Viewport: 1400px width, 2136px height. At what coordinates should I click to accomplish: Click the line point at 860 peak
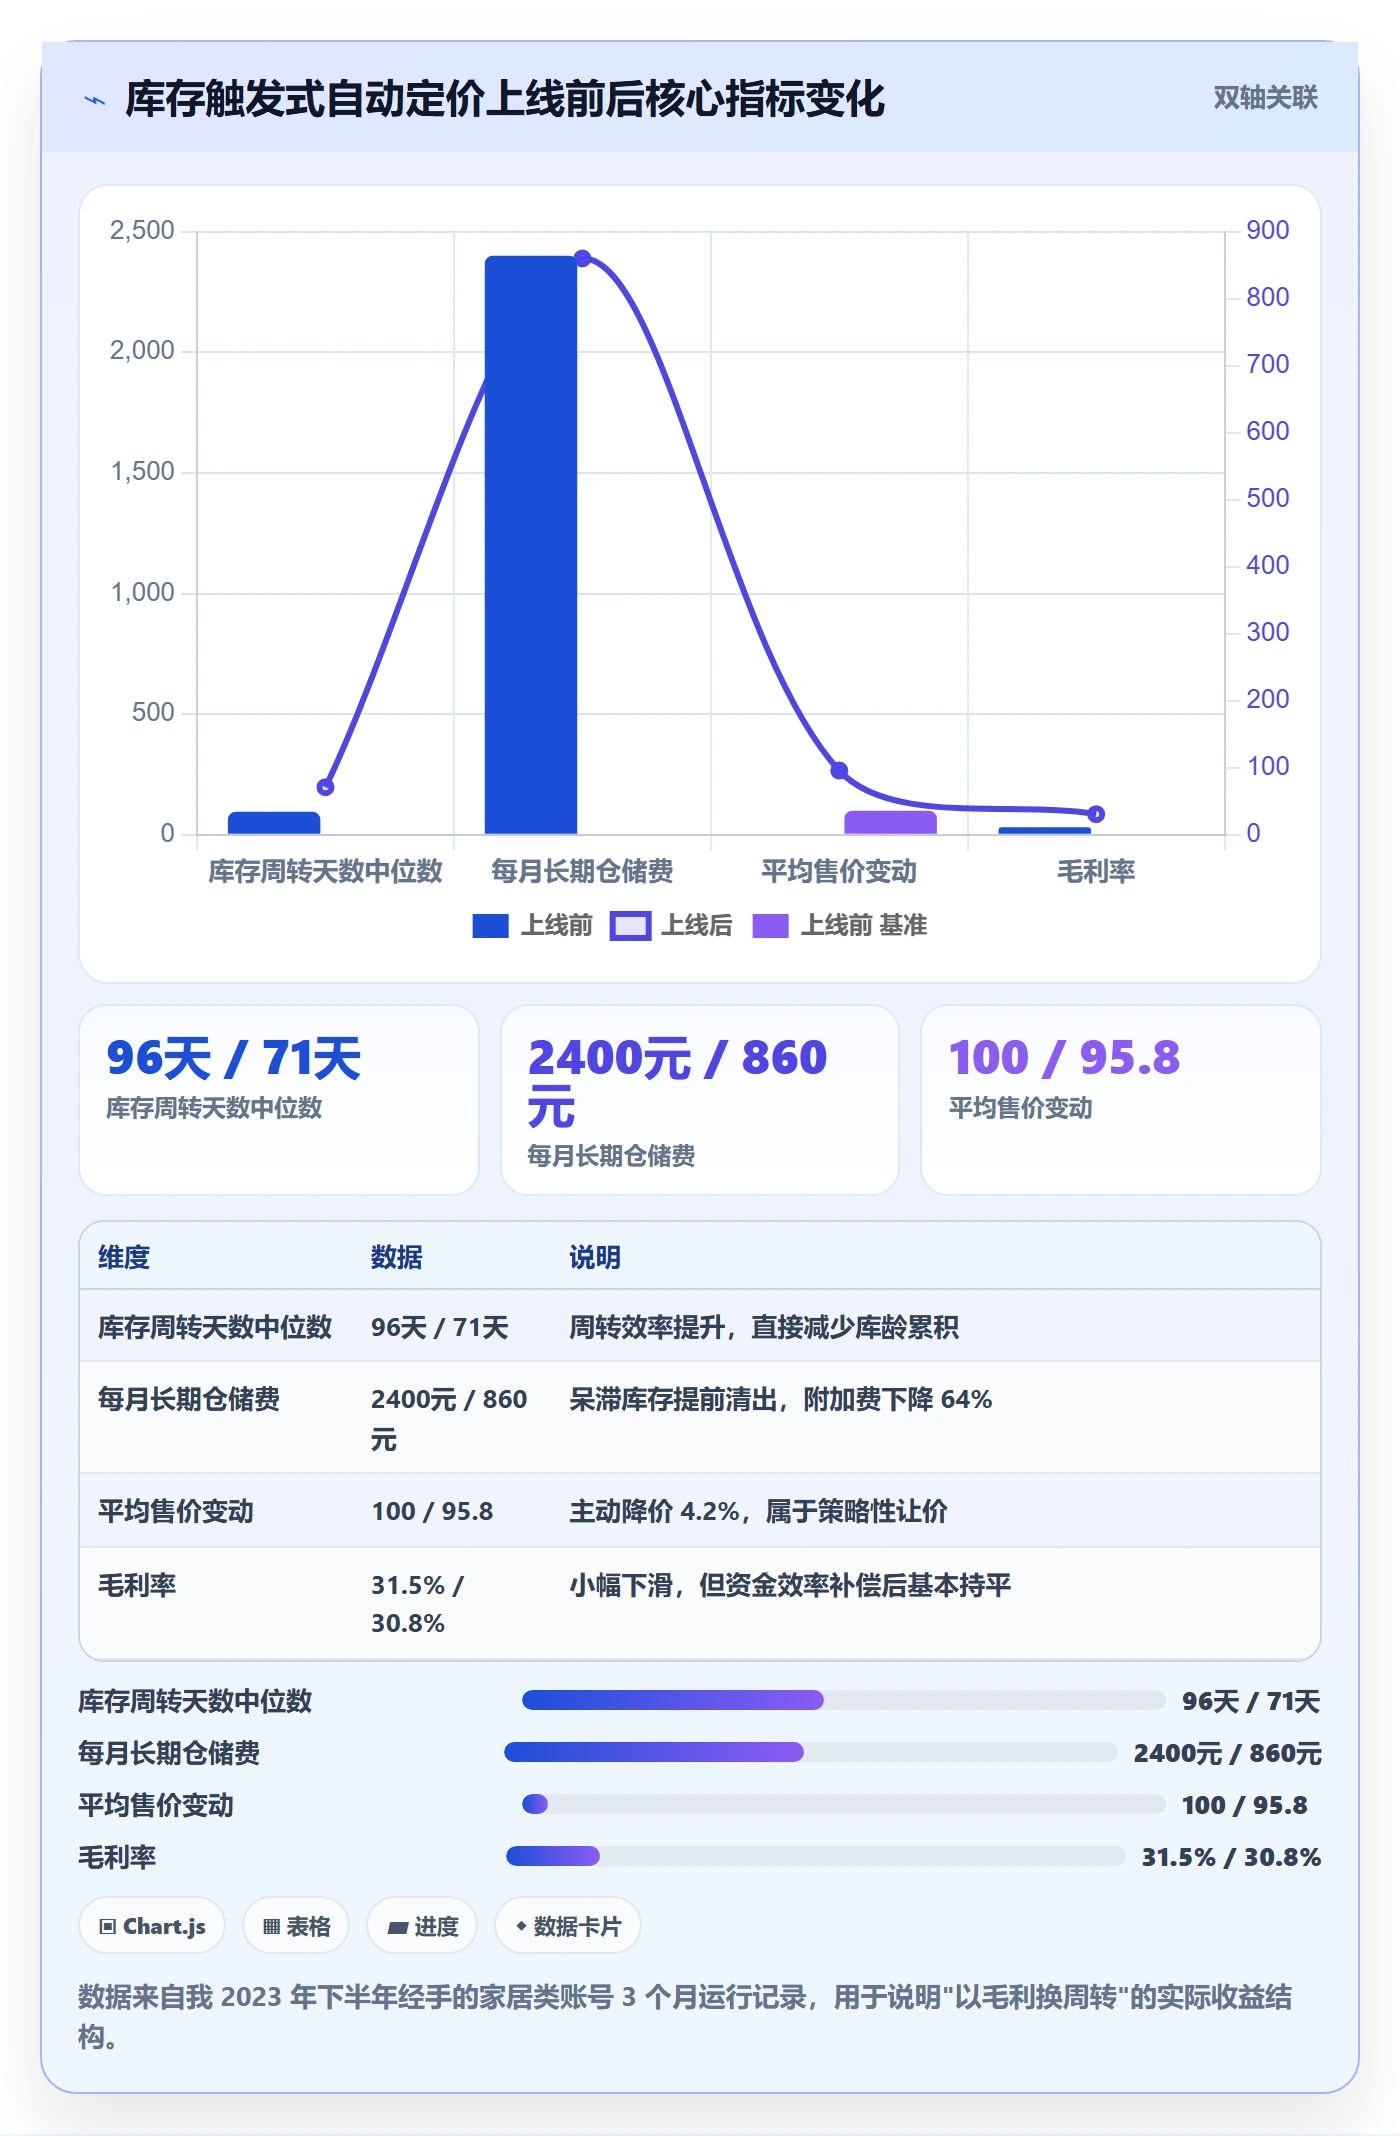583,258
